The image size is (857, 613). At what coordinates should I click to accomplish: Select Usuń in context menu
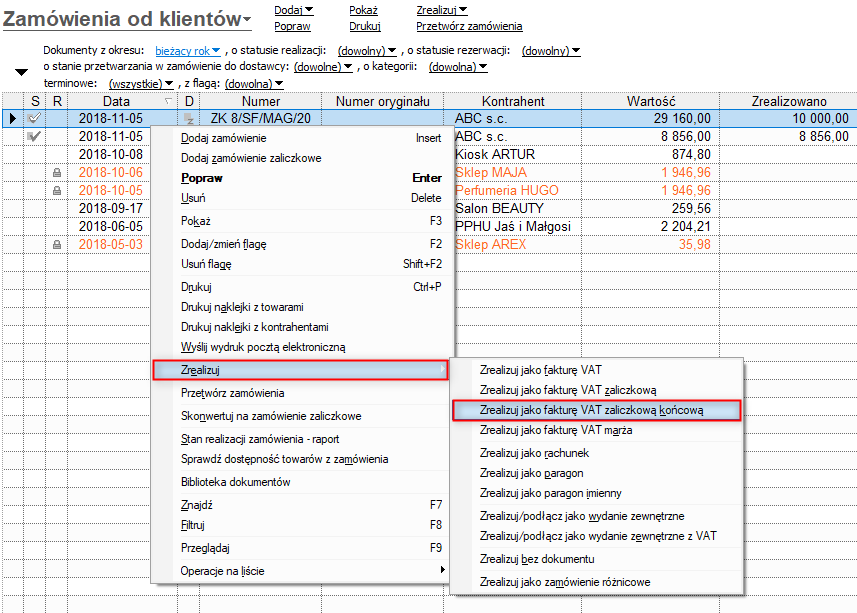click(x=301, y=198)
